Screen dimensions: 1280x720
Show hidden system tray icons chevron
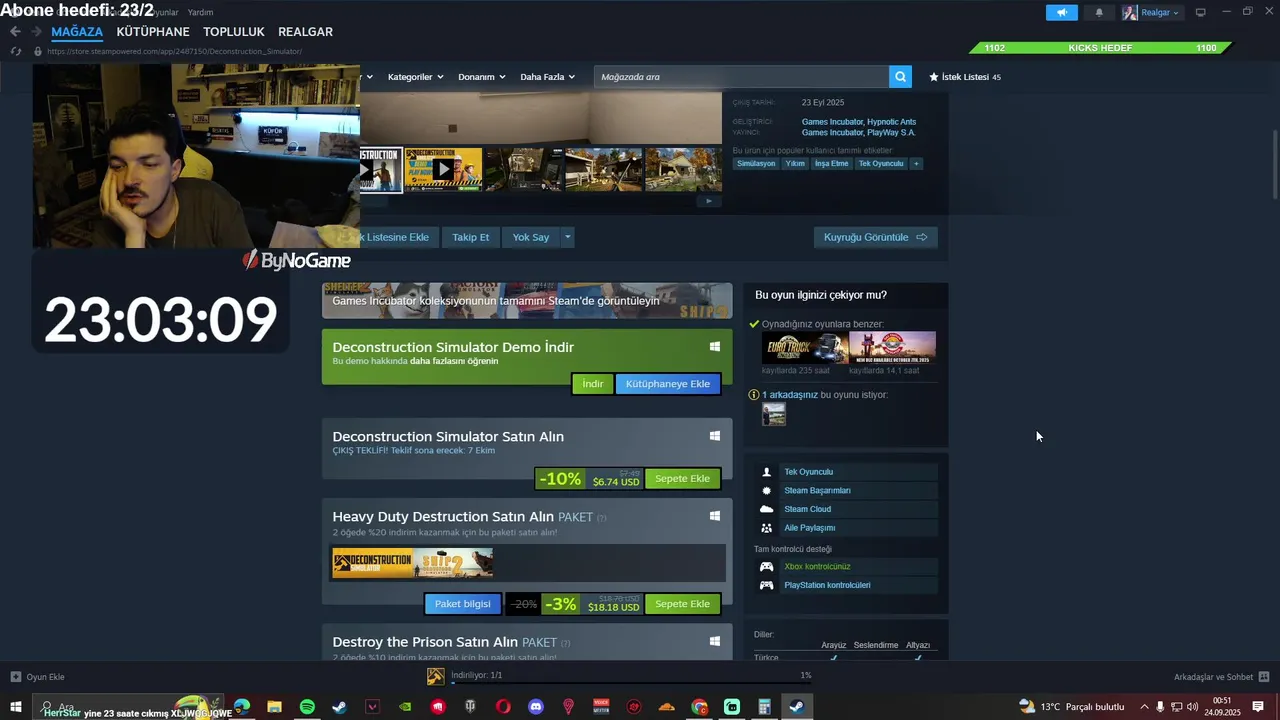click(1145, 707)
